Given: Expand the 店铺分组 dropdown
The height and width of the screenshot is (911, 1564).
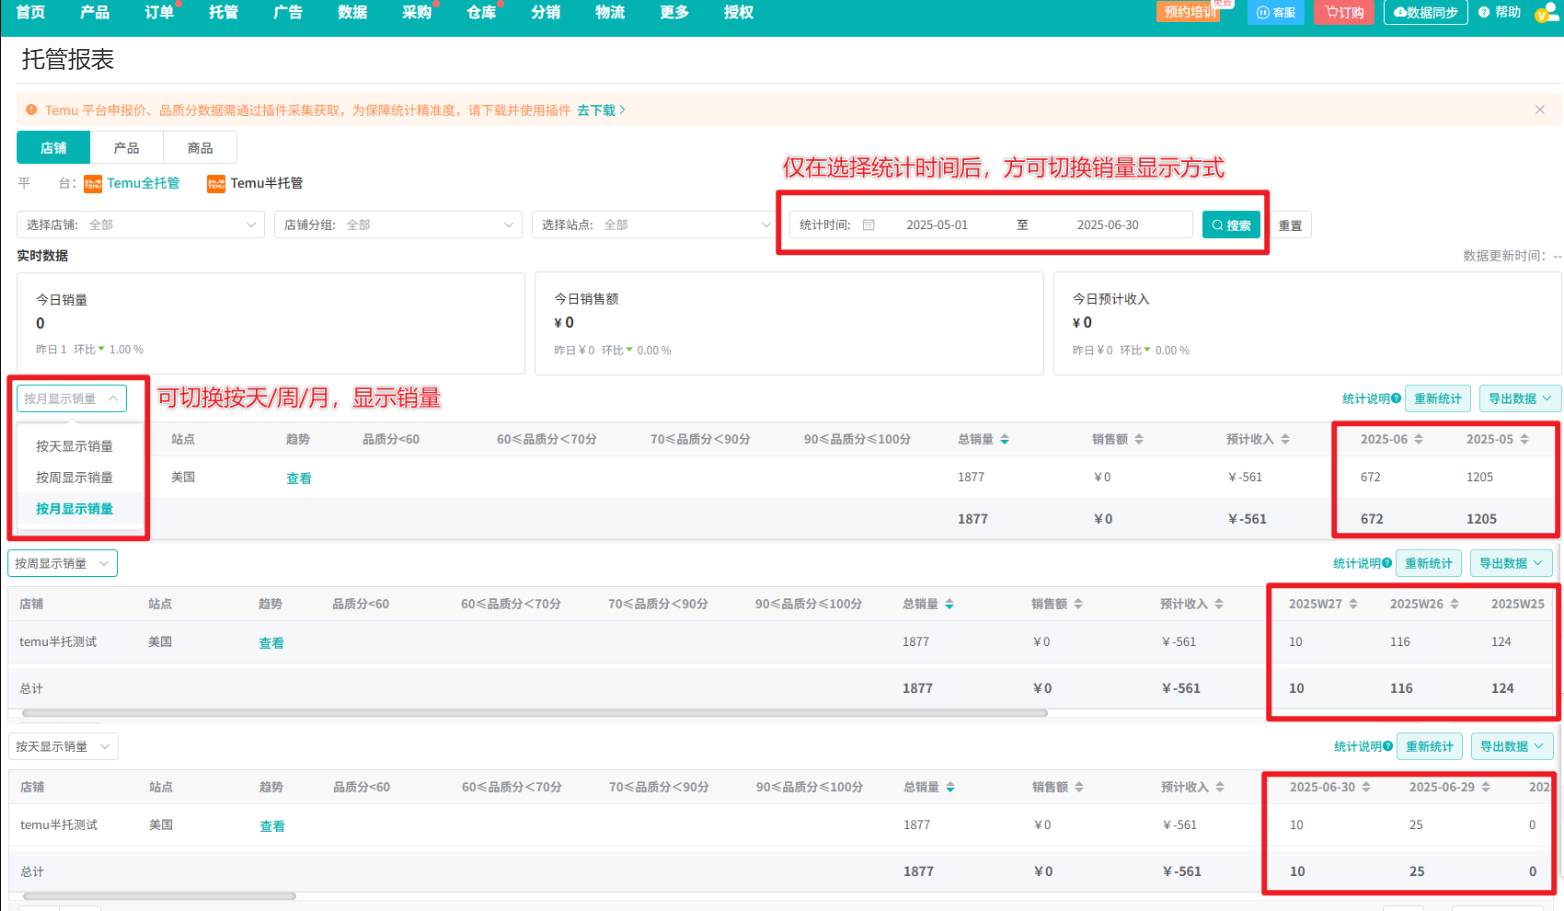Looking at the screenshot, I should (398, 225).
